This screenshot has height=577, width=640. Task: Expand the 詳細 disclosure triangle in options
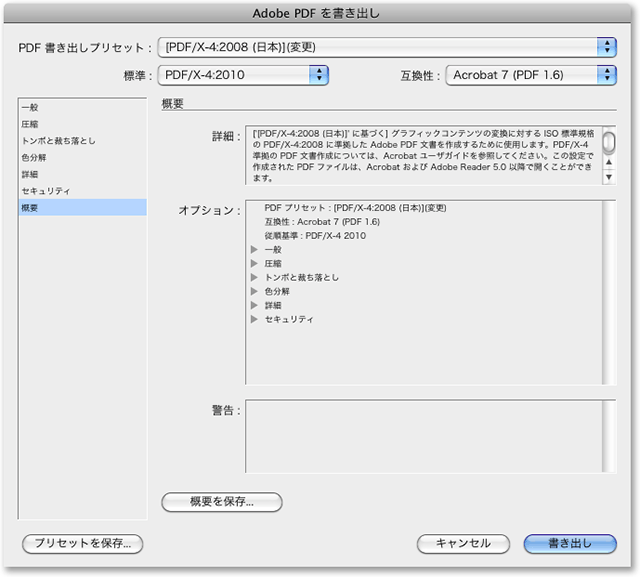click(x=254, y=306)
